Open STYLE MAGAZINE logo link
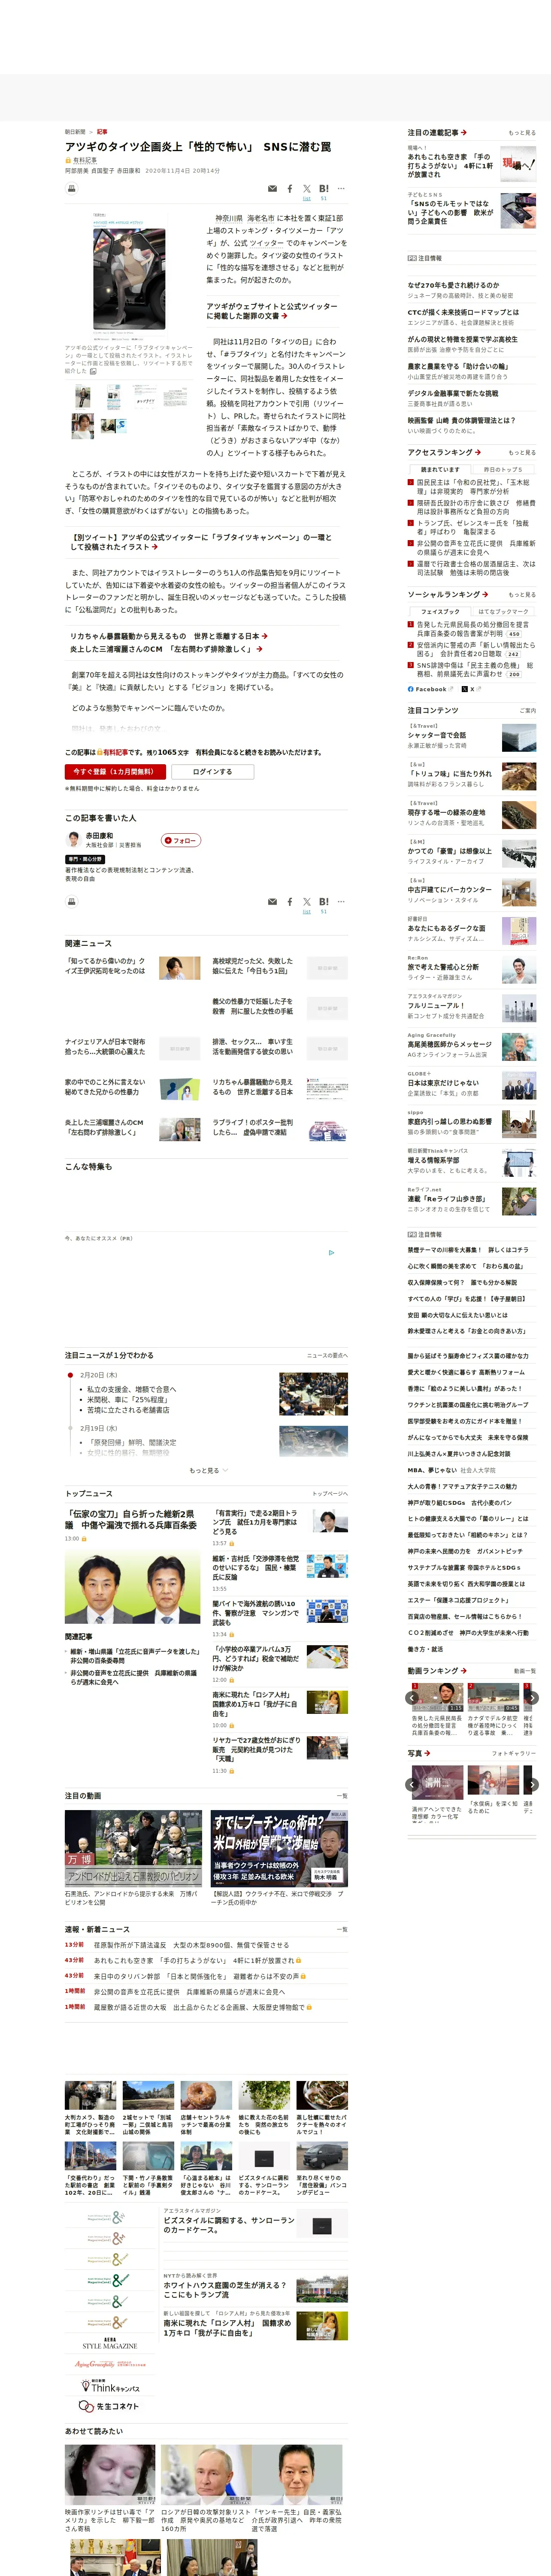Viewport: 551px width, 2576px height. [110, 2343]
